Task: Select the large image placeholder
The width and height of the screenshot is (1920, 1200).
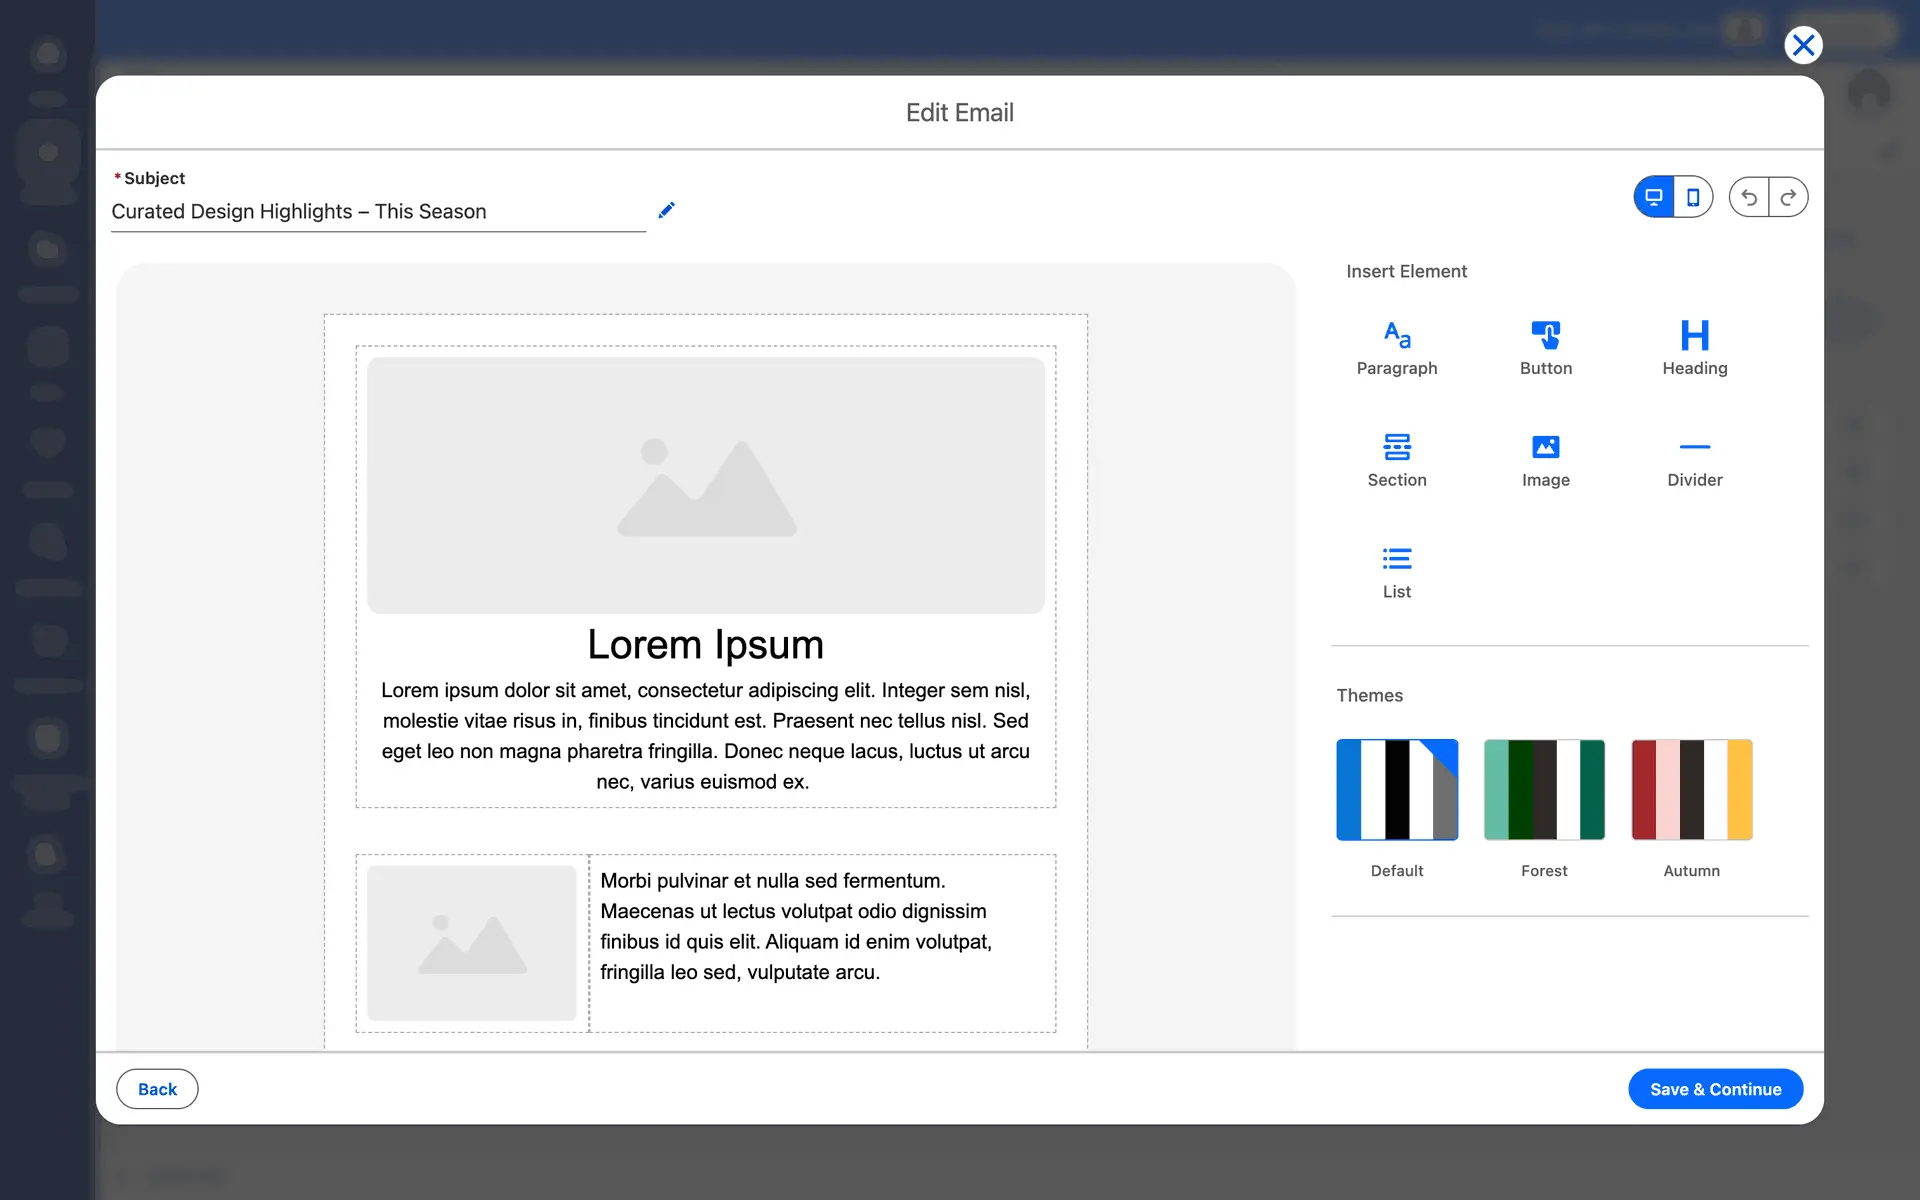Action: (x=706, y=485)
